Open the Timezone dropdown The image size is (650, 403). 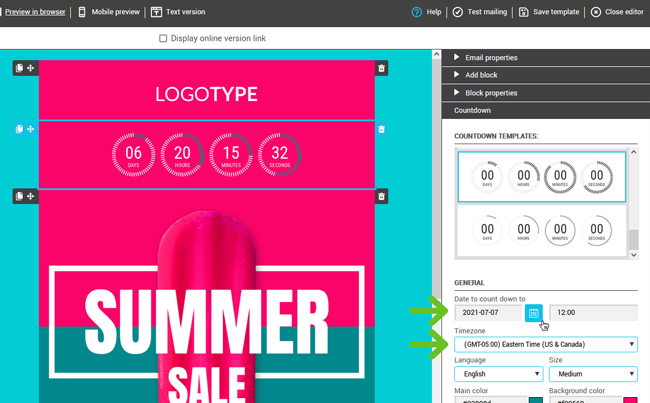click(545, 345)
